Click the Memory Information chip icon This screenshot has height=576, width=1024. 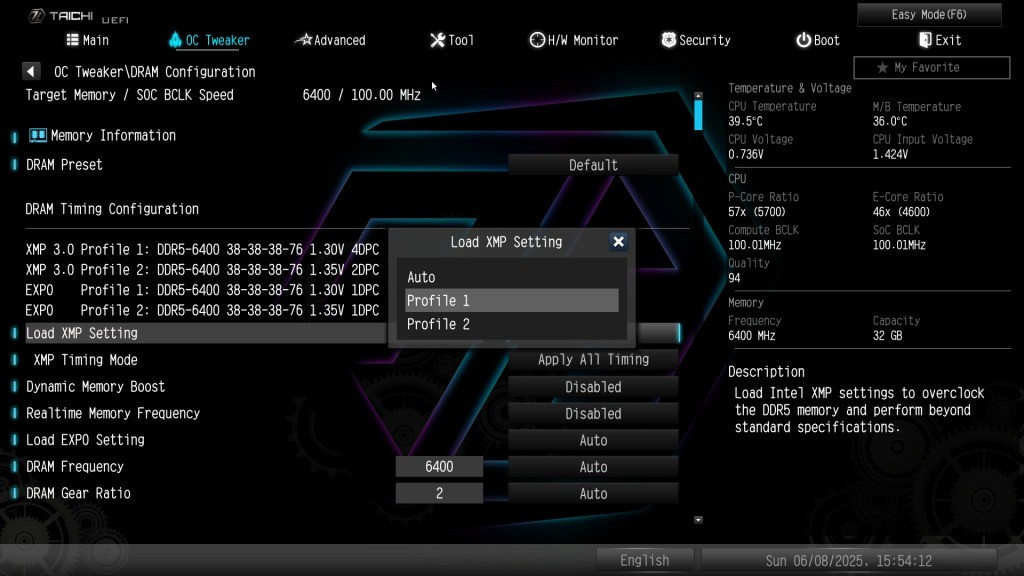click(38, 136)
